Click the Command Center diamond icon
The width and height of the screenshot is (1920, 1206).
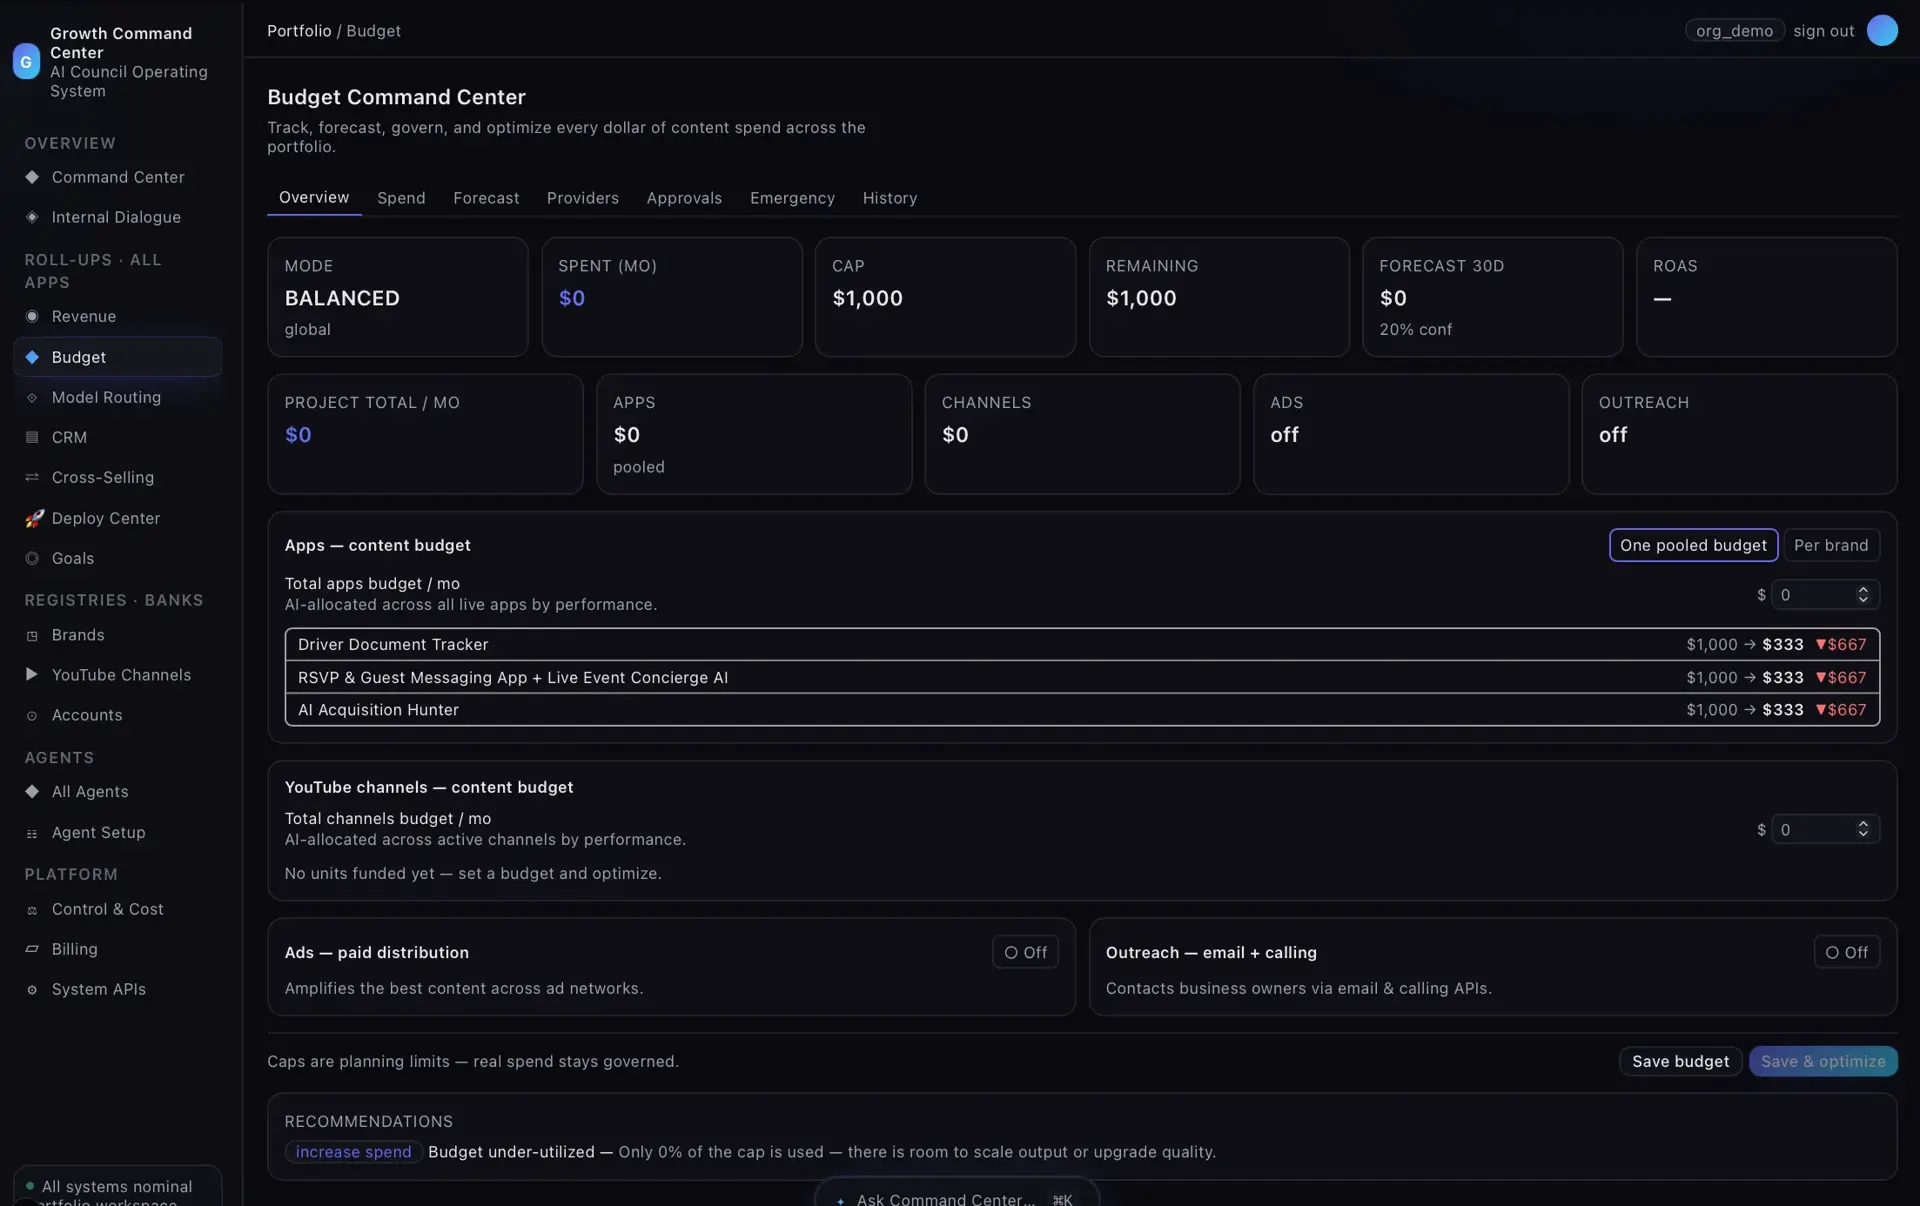pos(32,177)
